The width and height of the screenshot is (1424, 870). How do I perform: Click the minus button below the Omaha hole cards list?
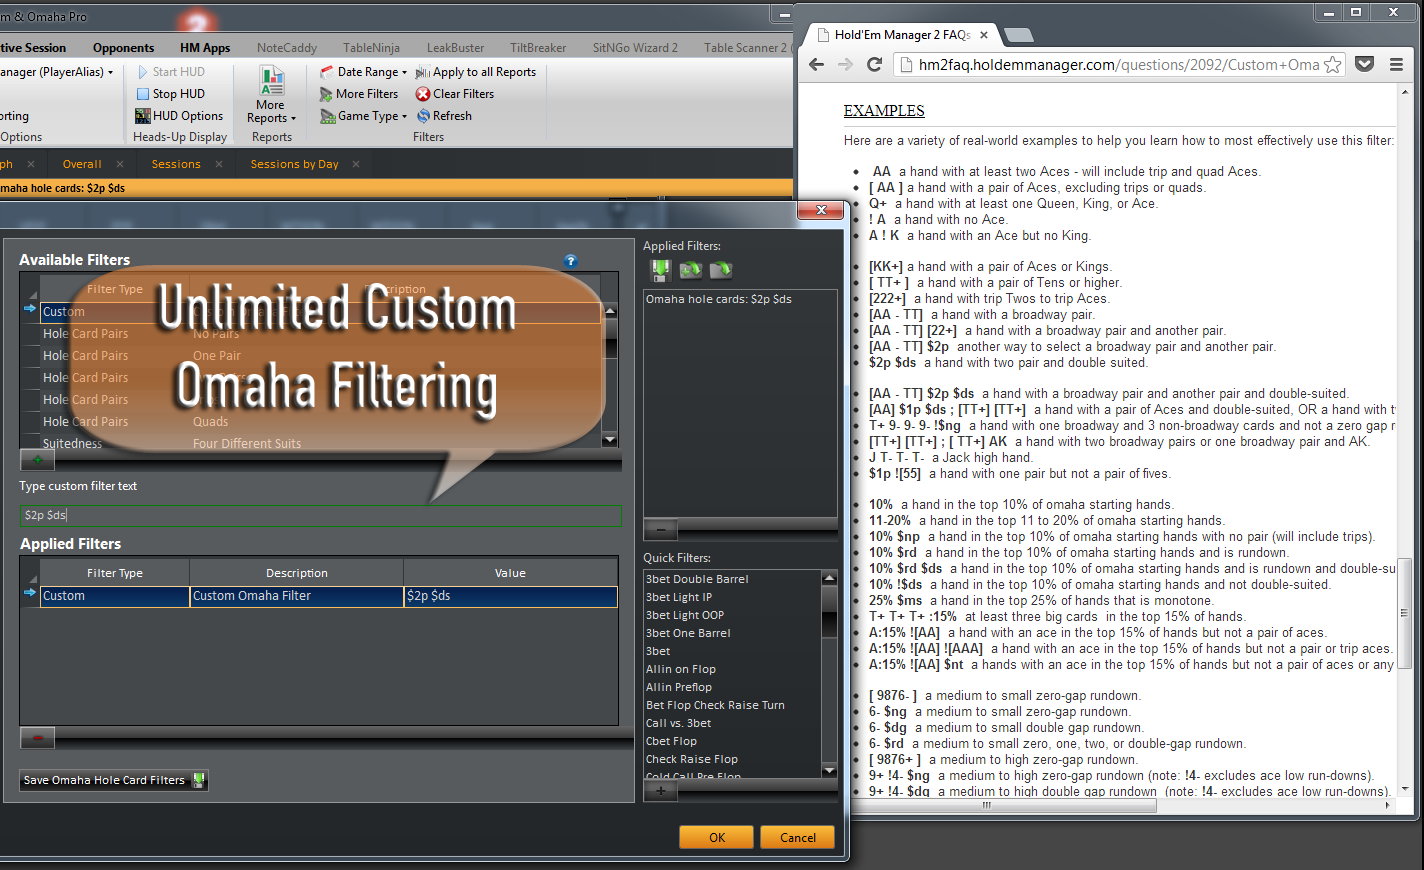(x=660, y=529)
